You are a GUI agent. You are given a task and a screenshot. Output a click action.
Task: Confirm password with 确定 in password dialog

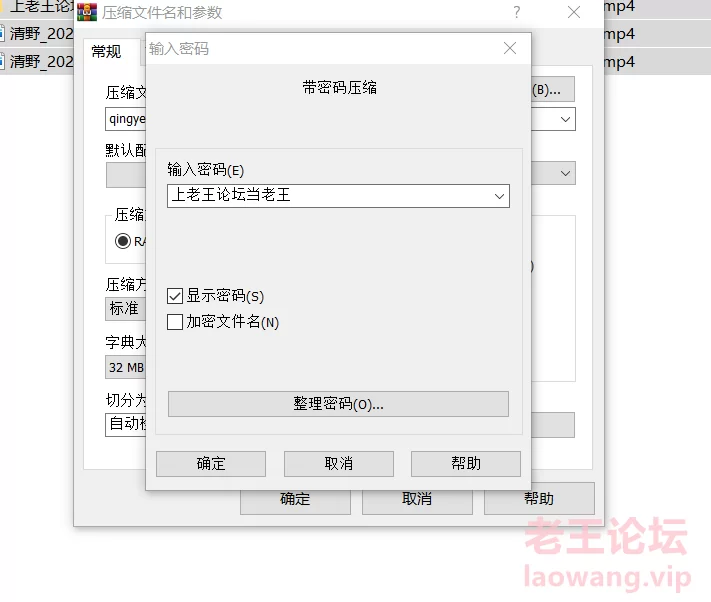pos(211,464)
